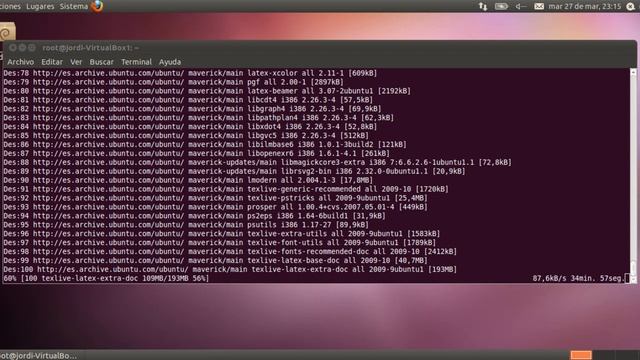Click line Des:97 texlive-font-utils

(220, 243)
